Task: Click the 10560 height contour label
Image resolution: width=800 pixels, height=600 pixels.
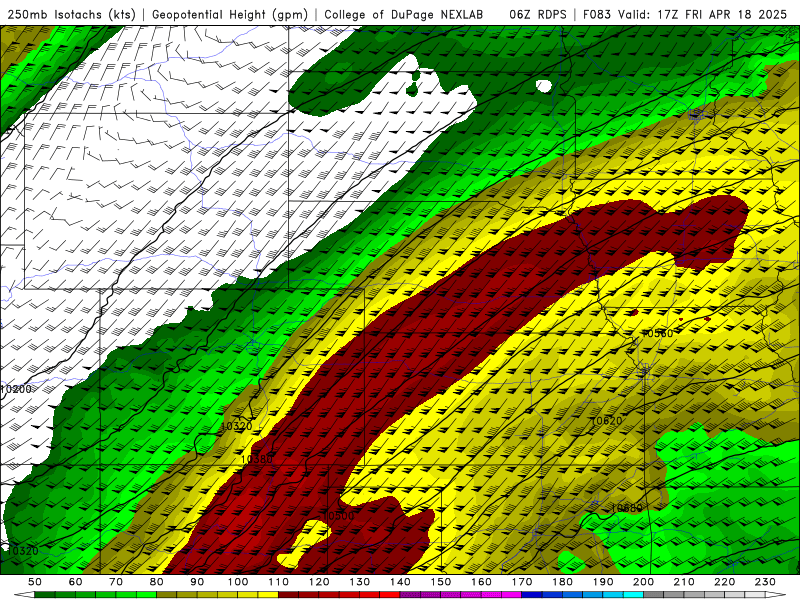Action: (x=658, y=334)
